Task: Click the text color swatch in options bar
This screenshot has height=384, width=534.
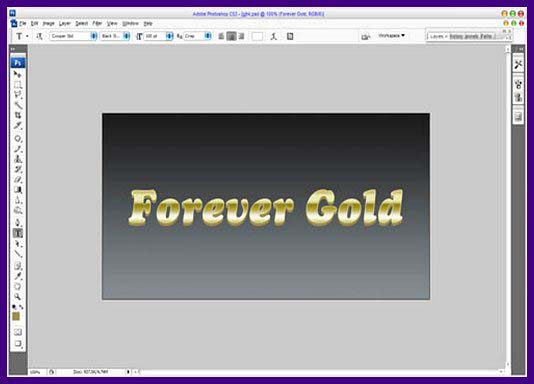Action: [257, 36]
